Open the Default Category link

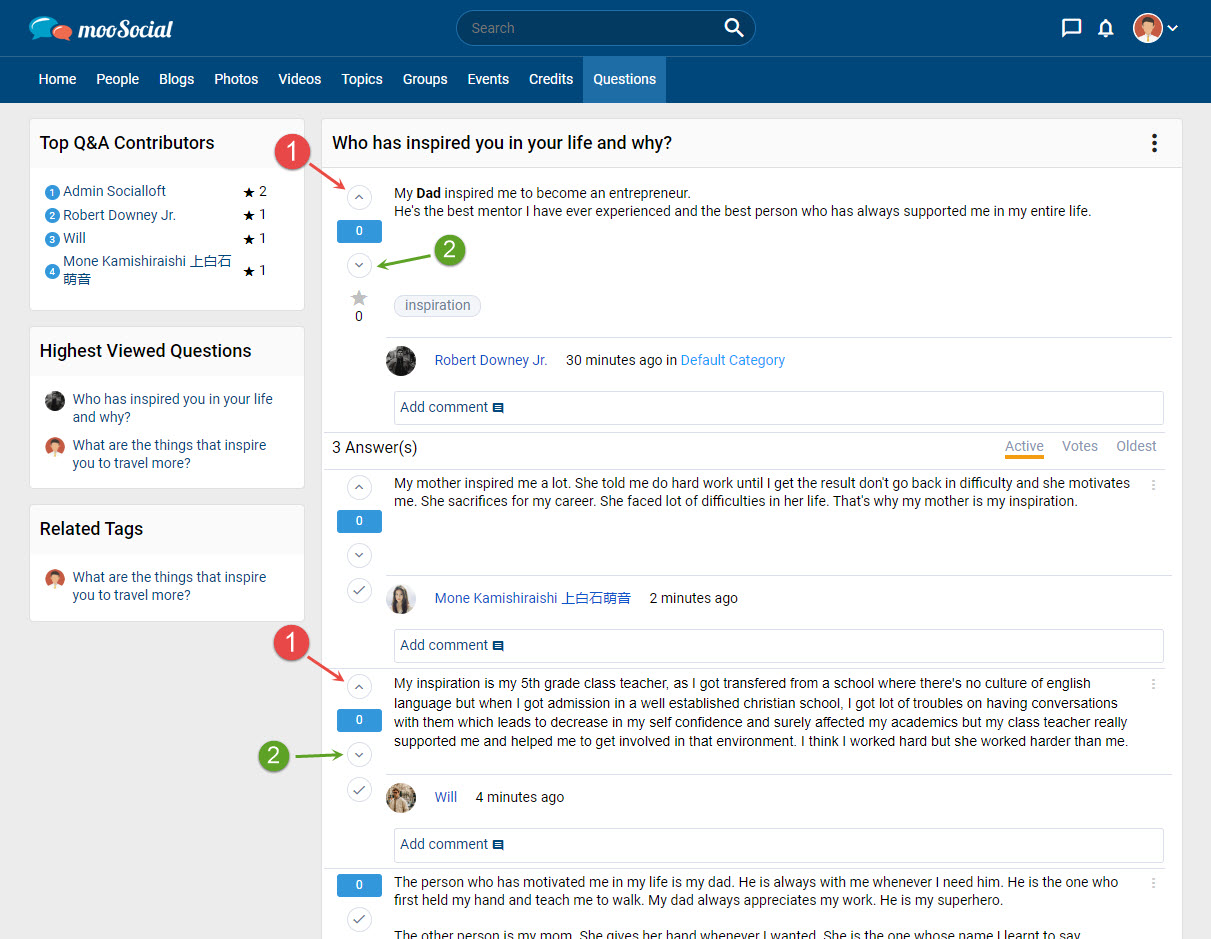tap(733, 361)
